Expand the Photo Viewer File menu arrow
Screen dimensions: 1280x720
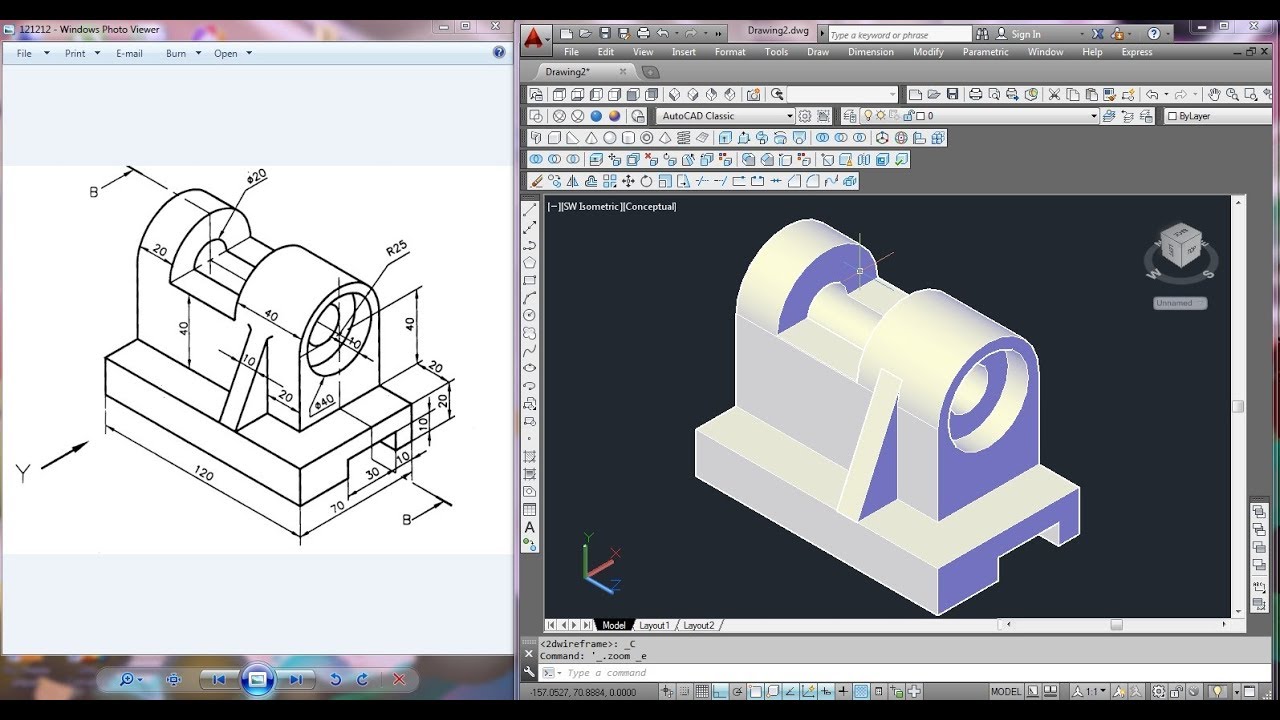46,53
